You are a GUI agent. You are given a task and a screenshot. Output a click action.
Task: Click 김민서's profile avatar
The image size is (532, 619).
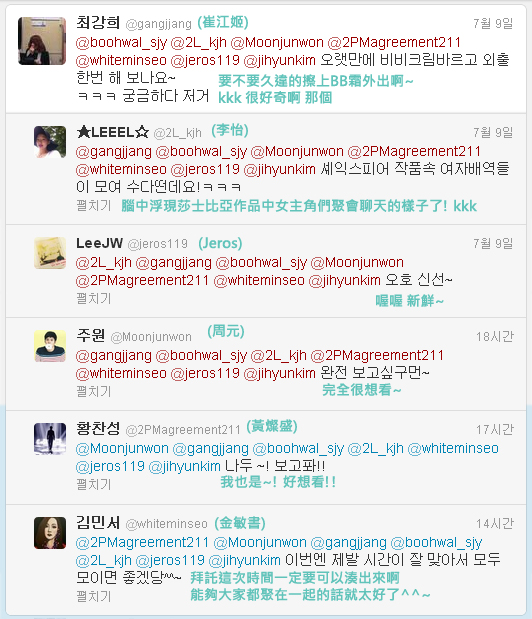(x=50, y=533)
